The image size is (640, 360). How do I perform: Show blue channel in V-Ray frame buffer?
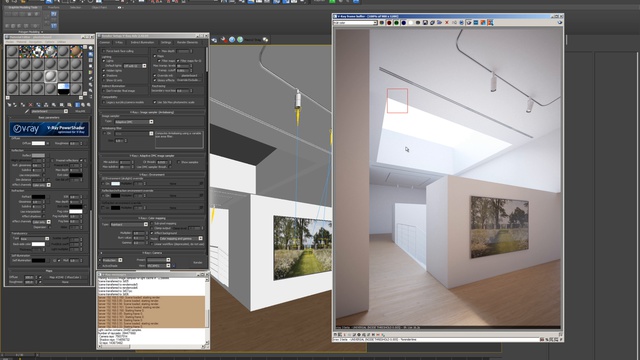404,23
